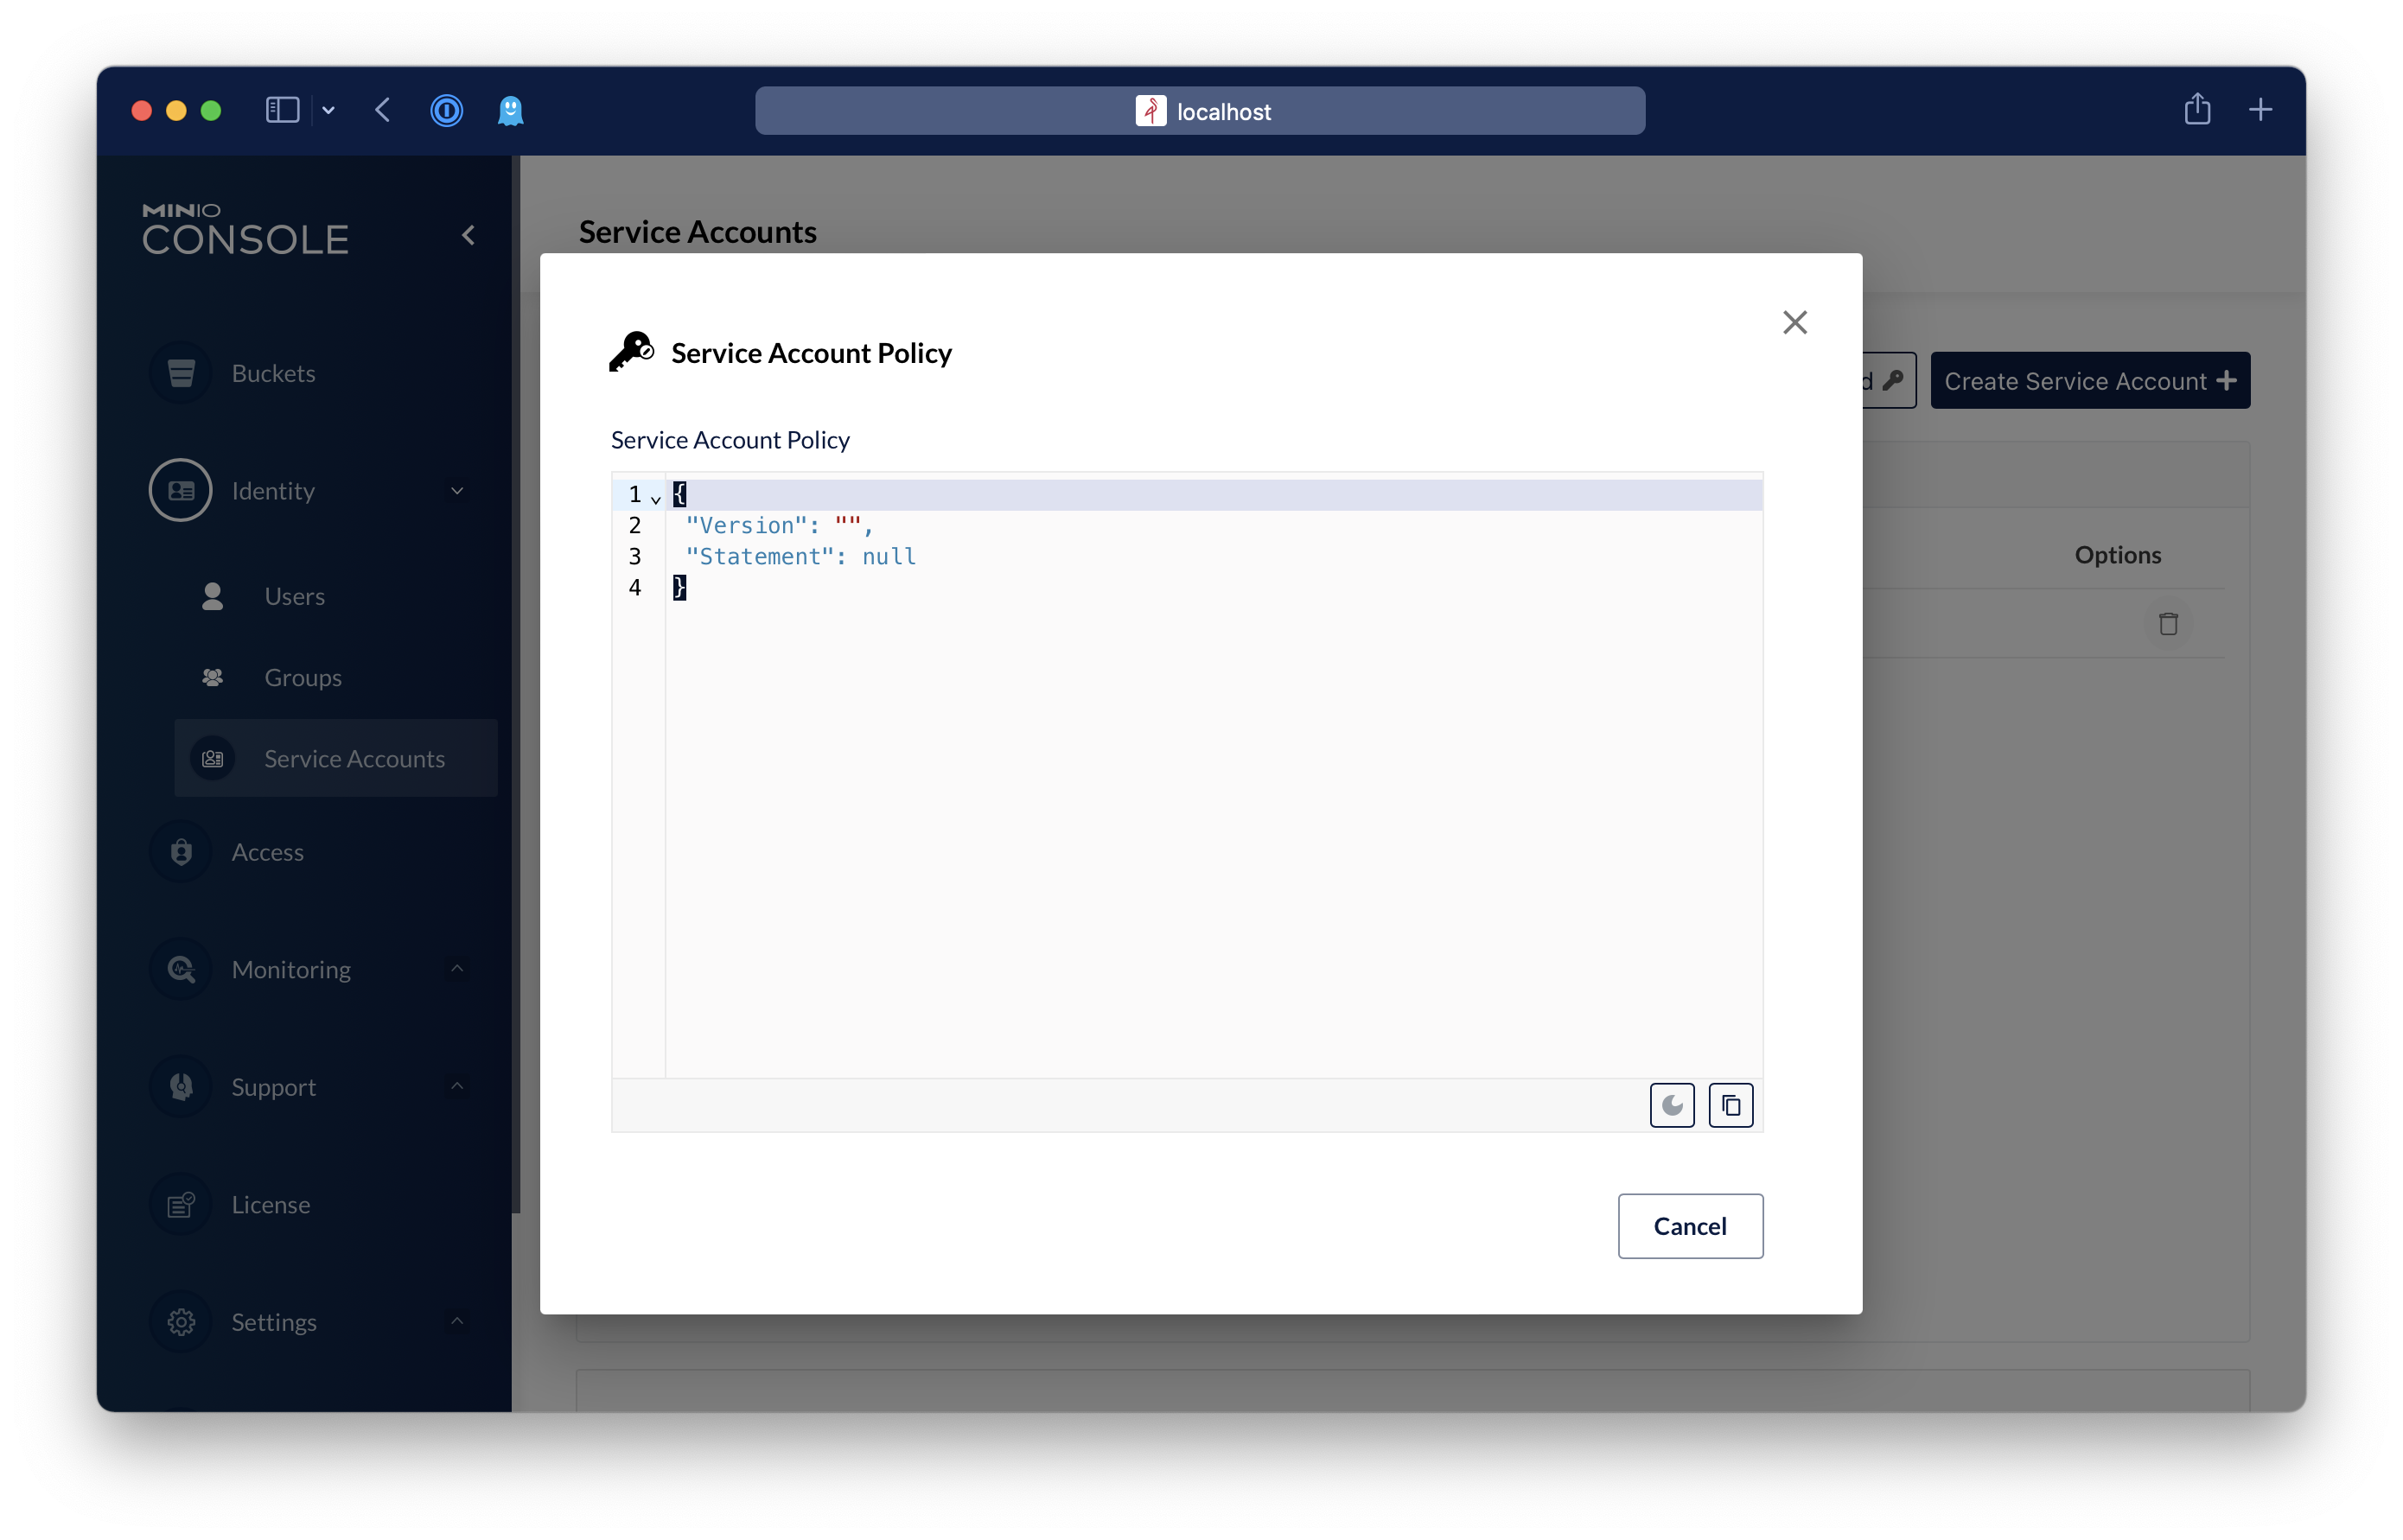Click the Cancel button
2403x1540 pixels.
1689,1226
